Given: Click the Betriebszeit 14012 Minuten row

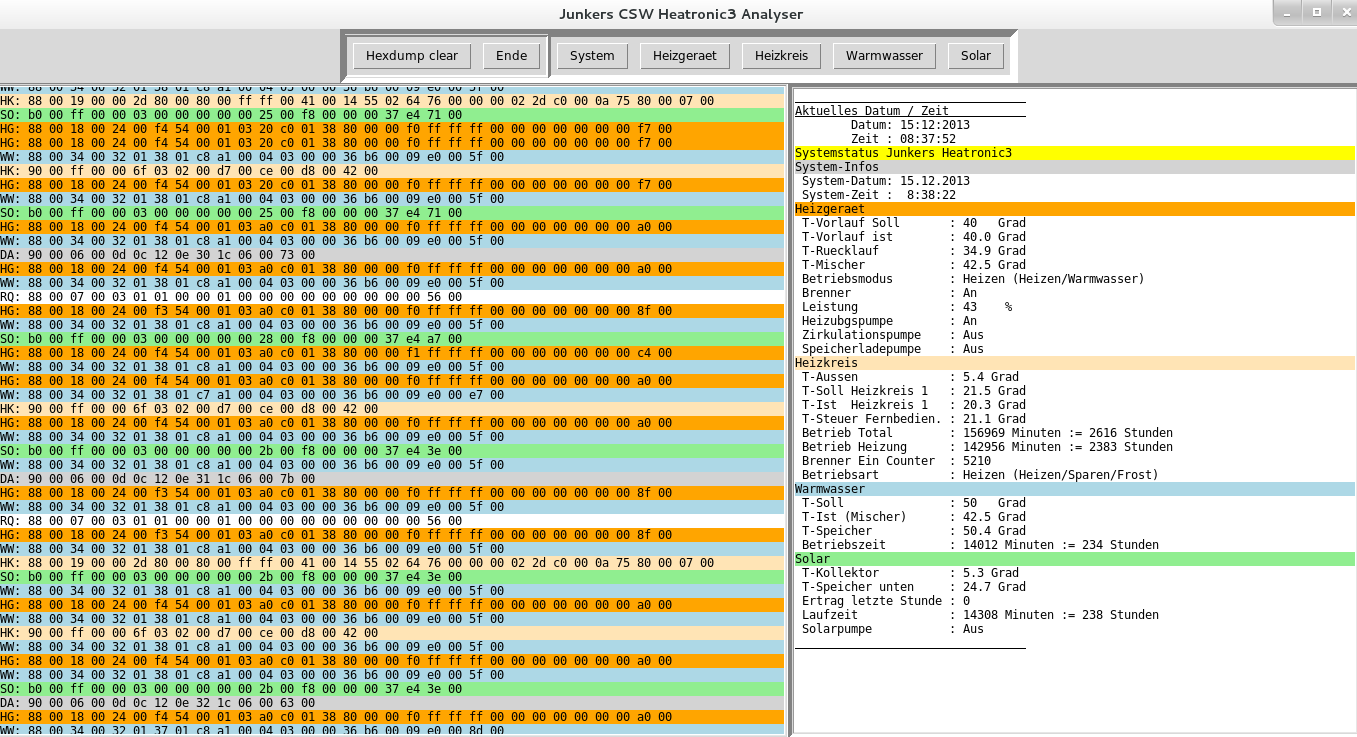Looking at the screenshot, I should coord(980,545).
